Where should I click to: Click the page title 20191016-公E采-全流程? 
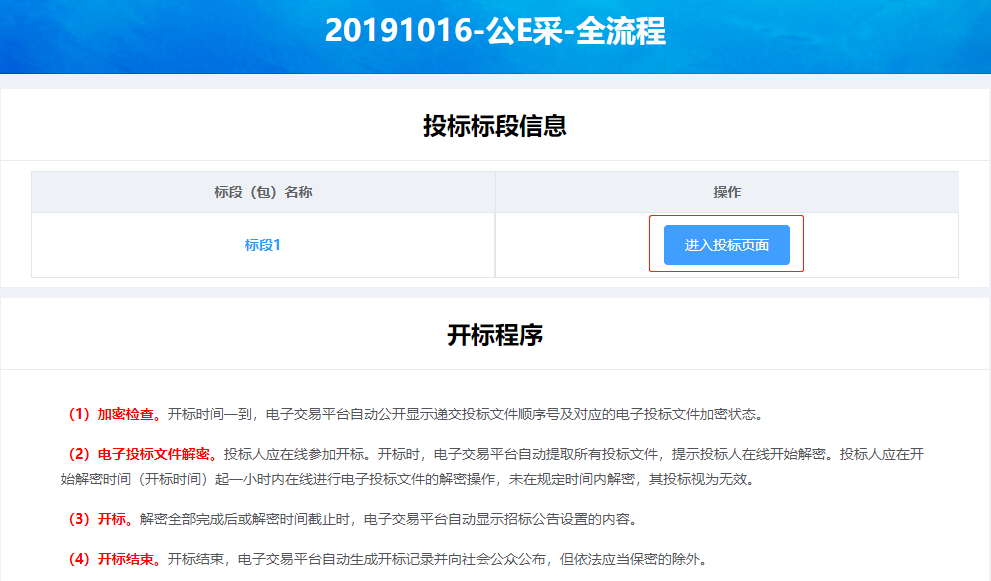[x=495, y=32]
